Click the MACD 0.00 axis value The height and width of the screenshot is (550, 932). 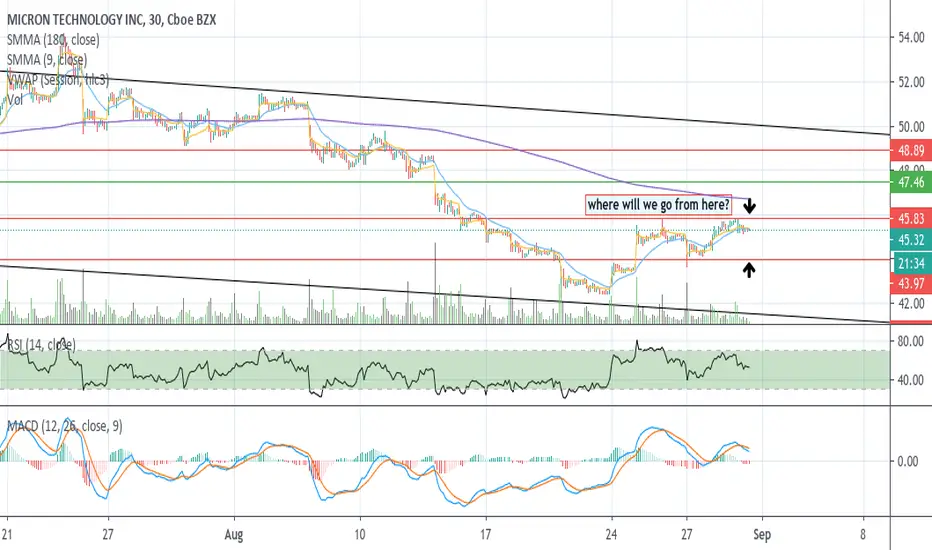click(x=908, y=461)
